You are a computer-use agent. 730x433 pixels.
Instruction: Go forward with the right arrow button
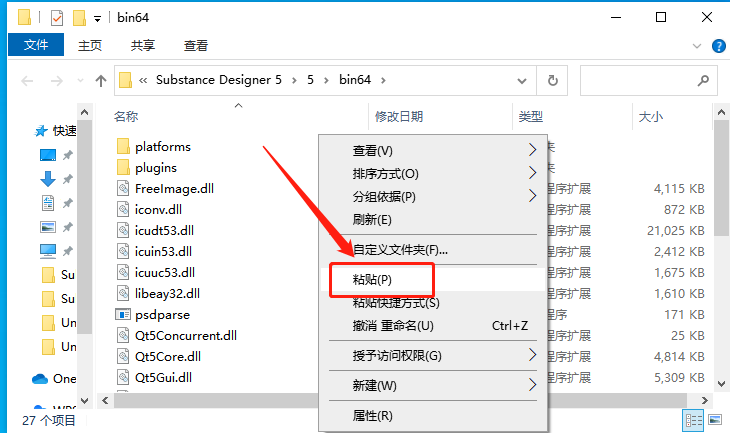(57, 81)
